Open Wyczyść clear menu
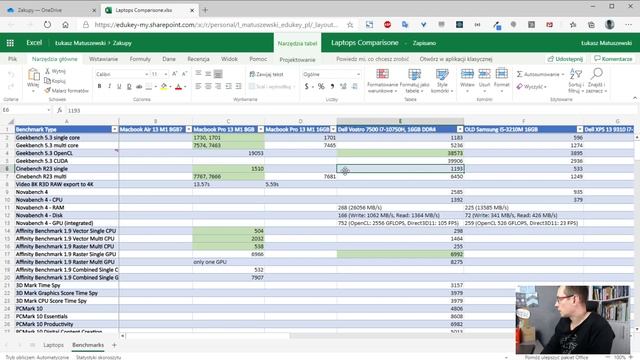 [x=531, y=87]
